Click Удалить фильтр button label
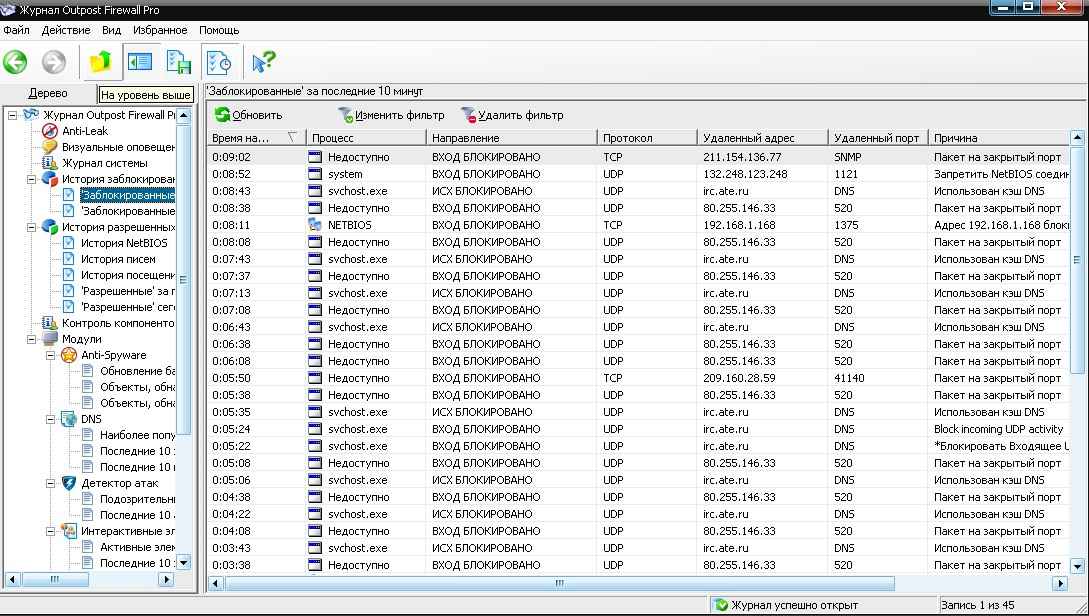Screen dimensions: 1089x616 [x=521, y=115]
